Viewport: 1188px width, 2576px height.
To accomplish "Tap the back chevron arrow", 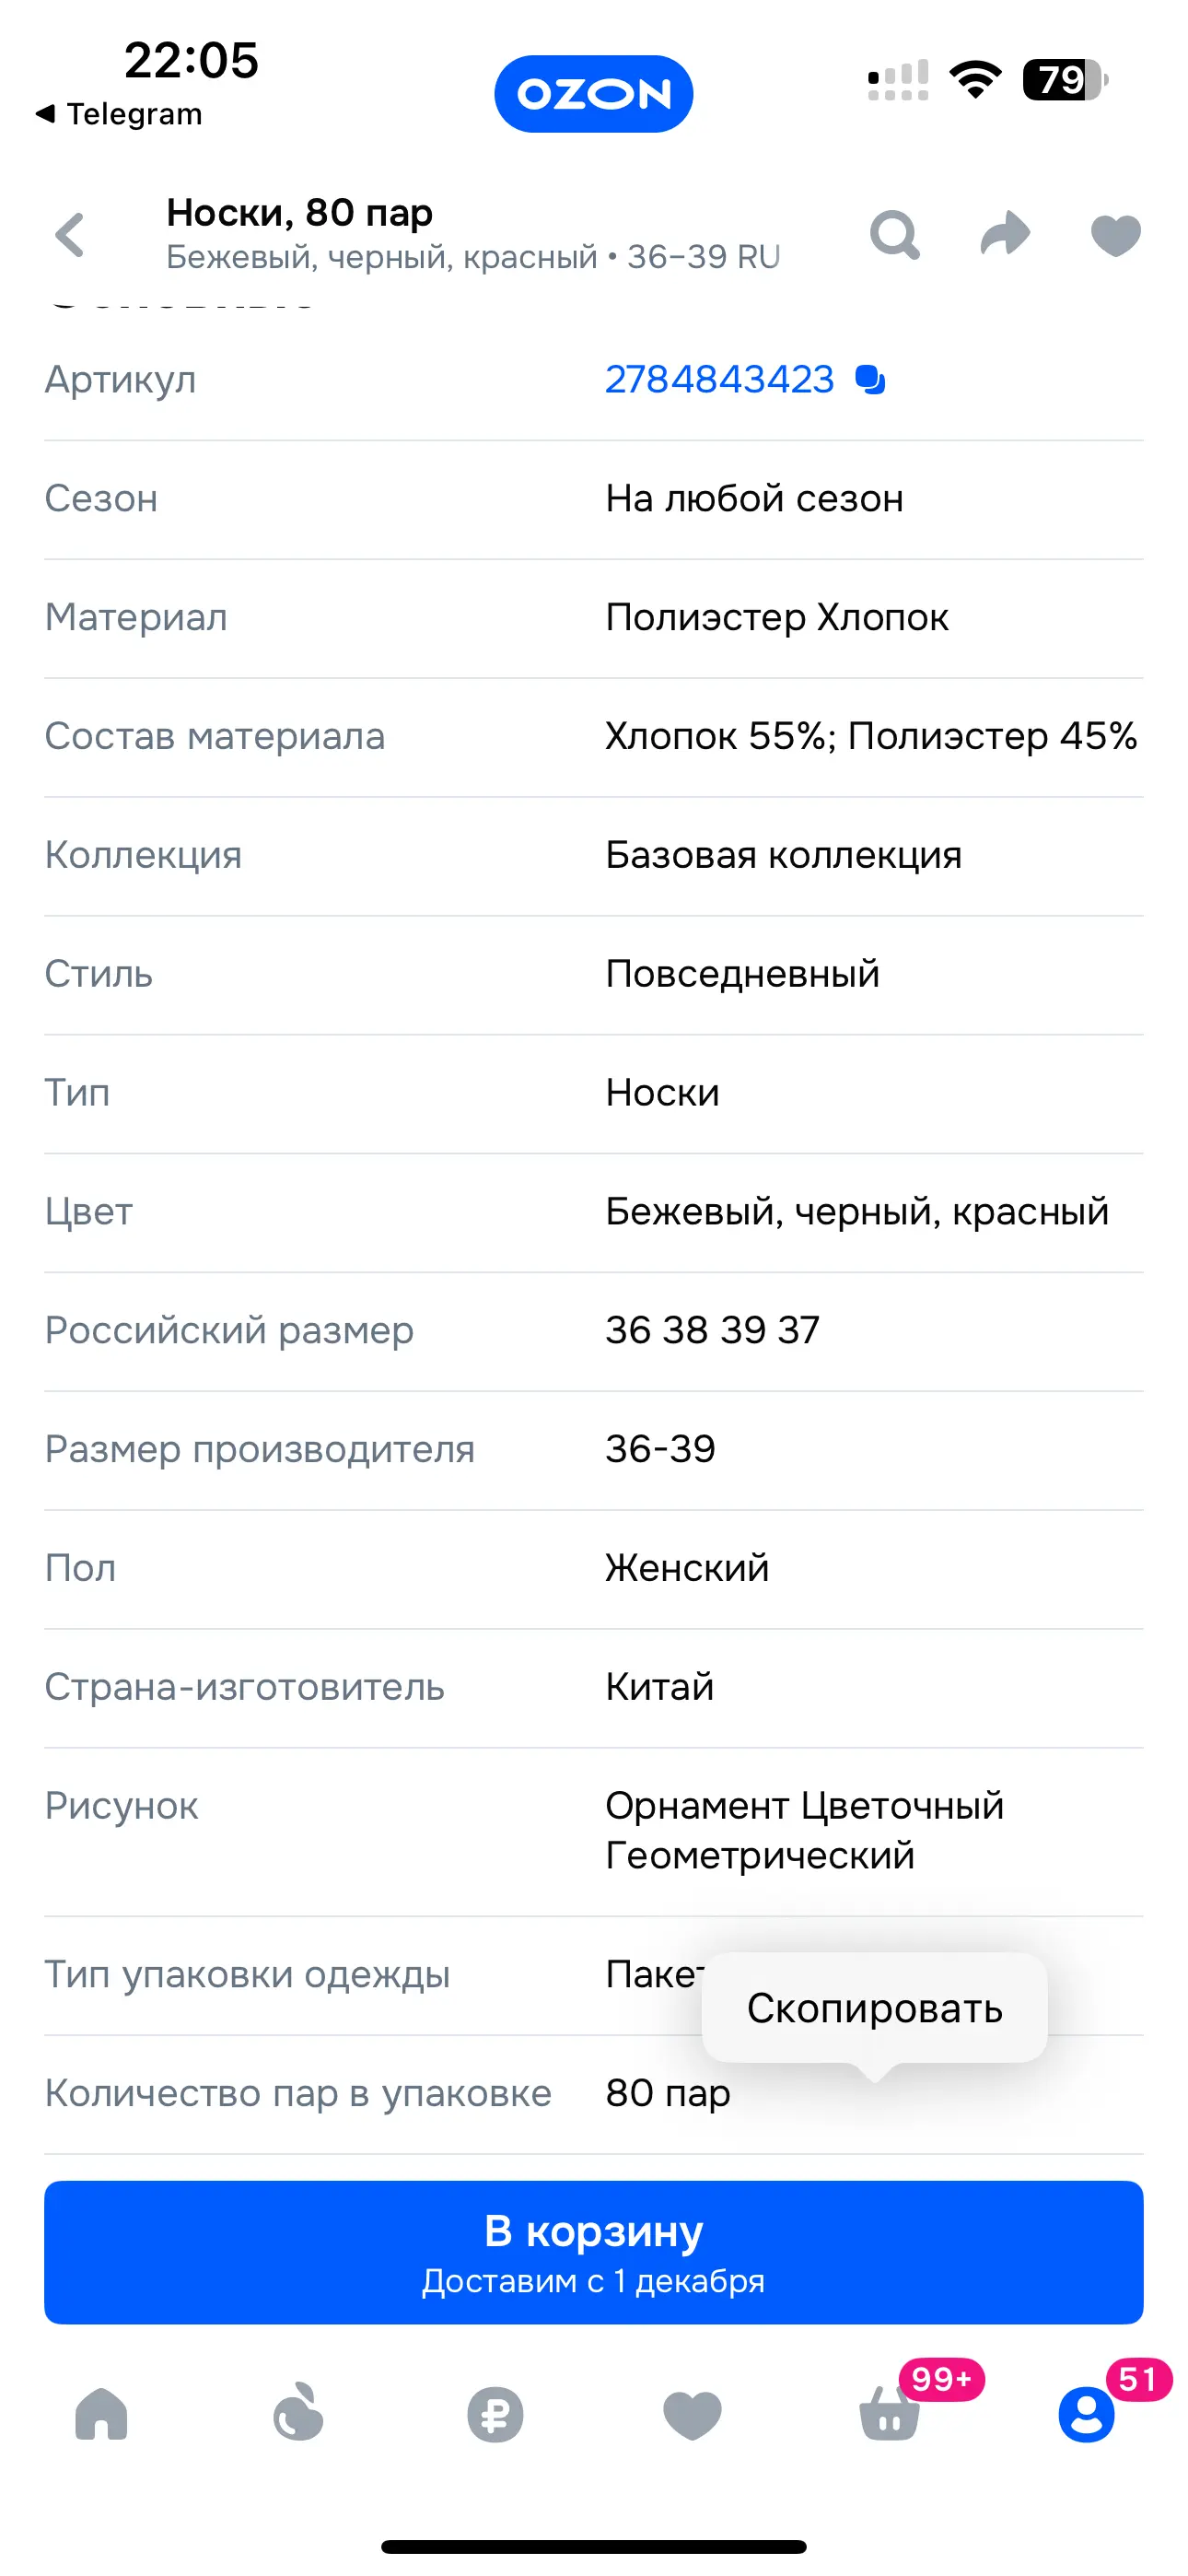I will pyautogui.click(x=70, y=236).
